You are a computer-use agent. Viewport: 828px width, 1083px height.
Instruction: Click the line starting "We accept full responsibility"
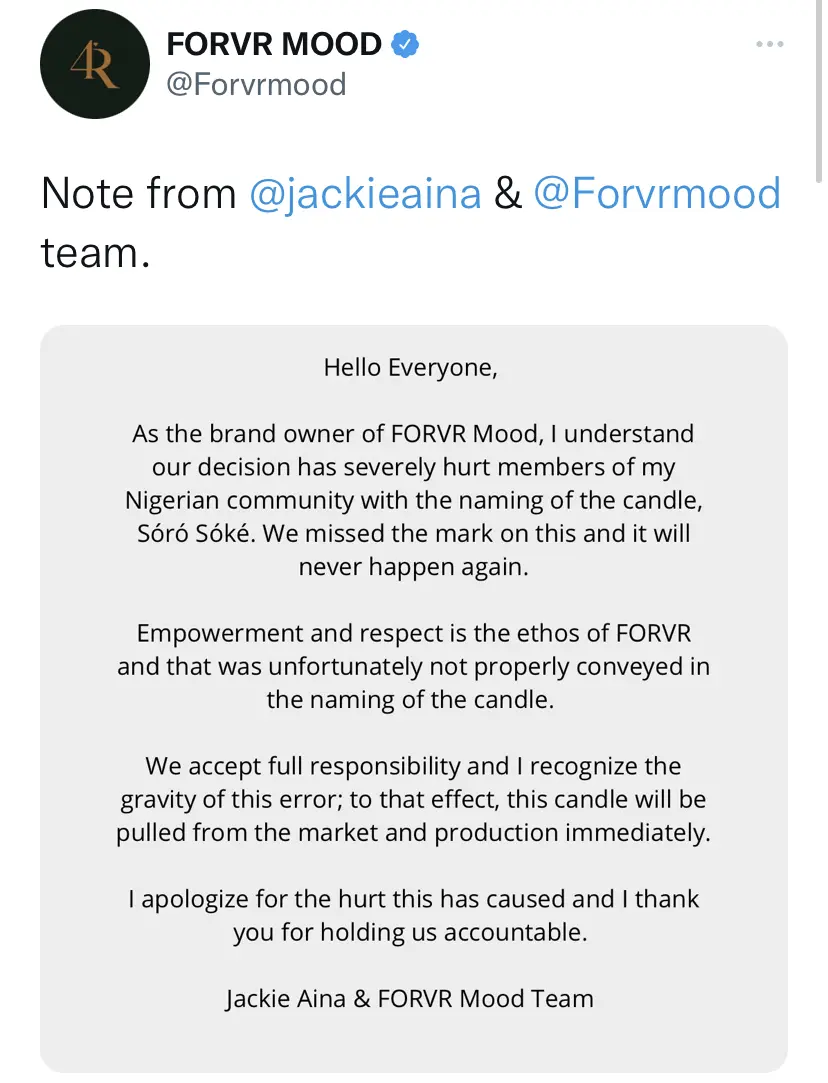click(413, 766)
